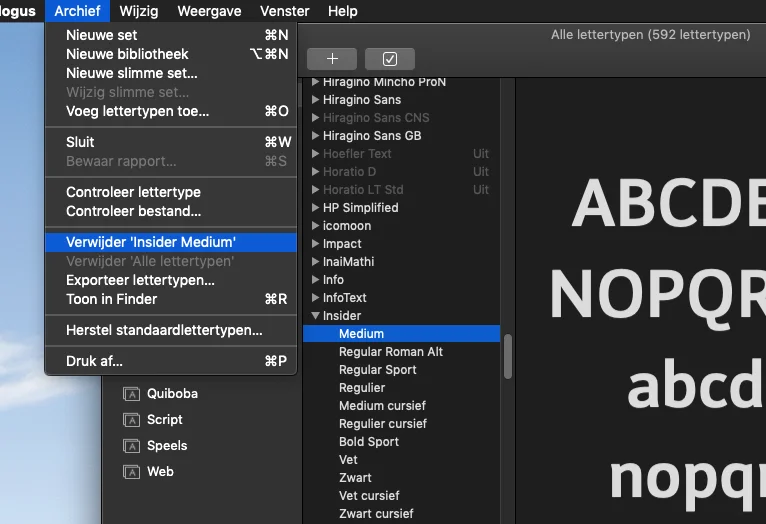The height and width of the screenshot is (524, 766).
Task: Choose Verwijder 'Insider Medium' item
Action: click(171, 242)
